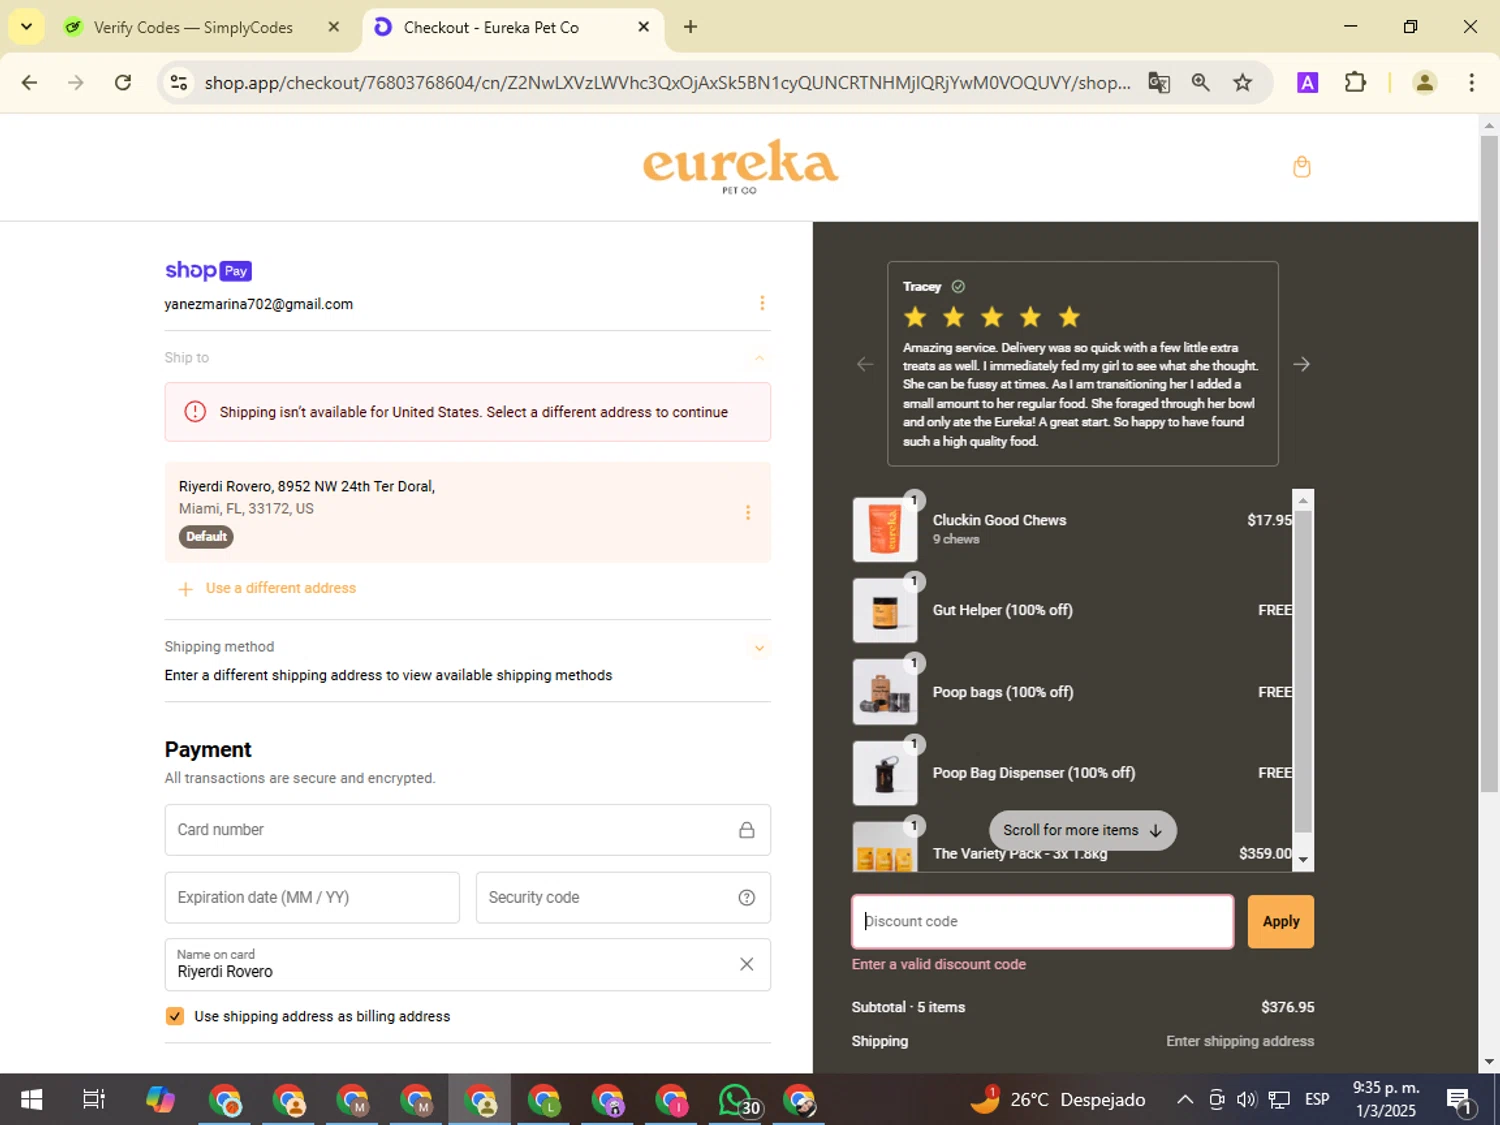Viewport: 1500px width, 1125px height.
Task: Switch to Verify Codes SimplyCodes tab
Action: (x=193, y=27)
